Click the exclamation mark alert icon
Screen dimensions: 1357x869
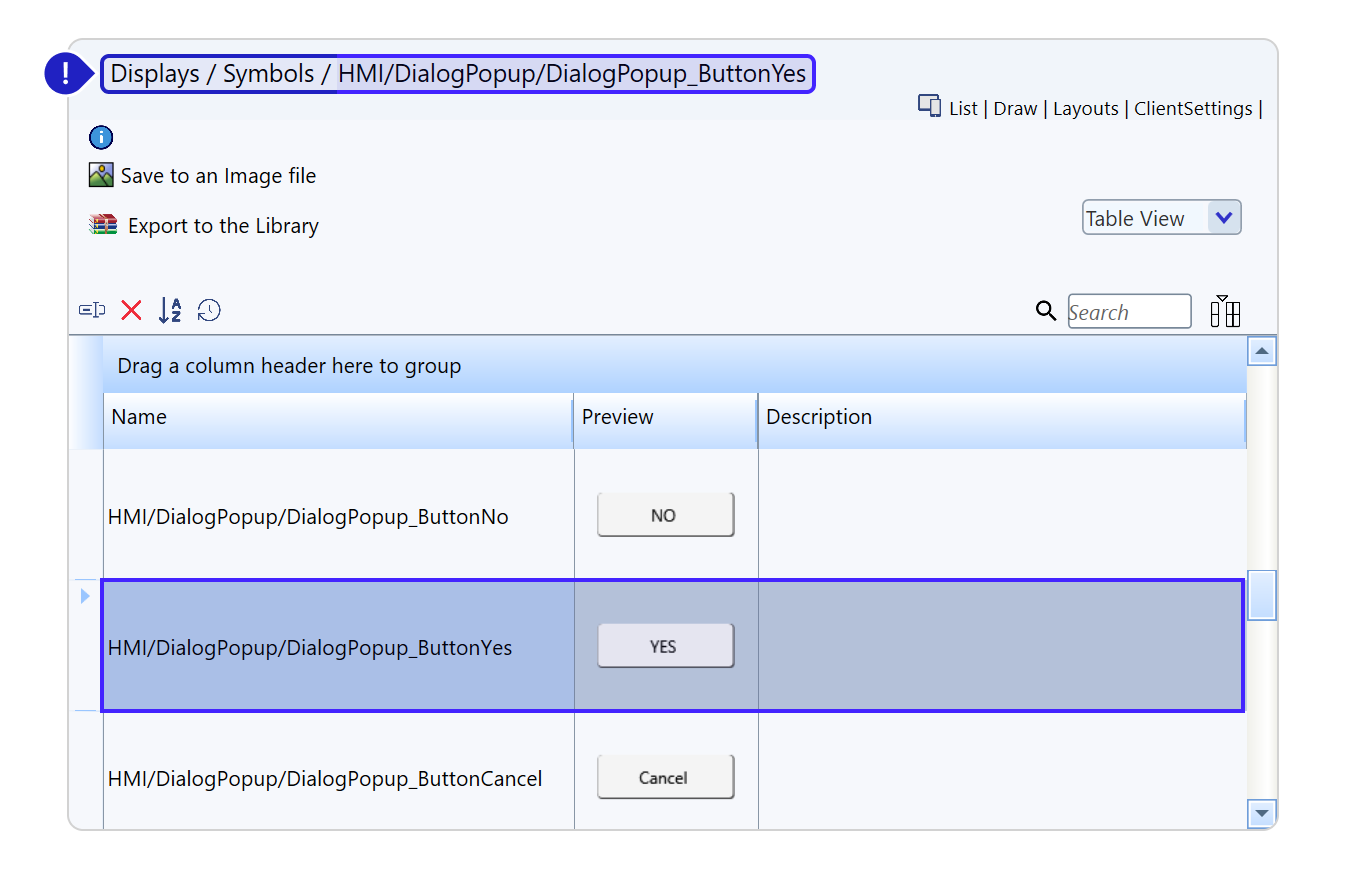point(66,73)
